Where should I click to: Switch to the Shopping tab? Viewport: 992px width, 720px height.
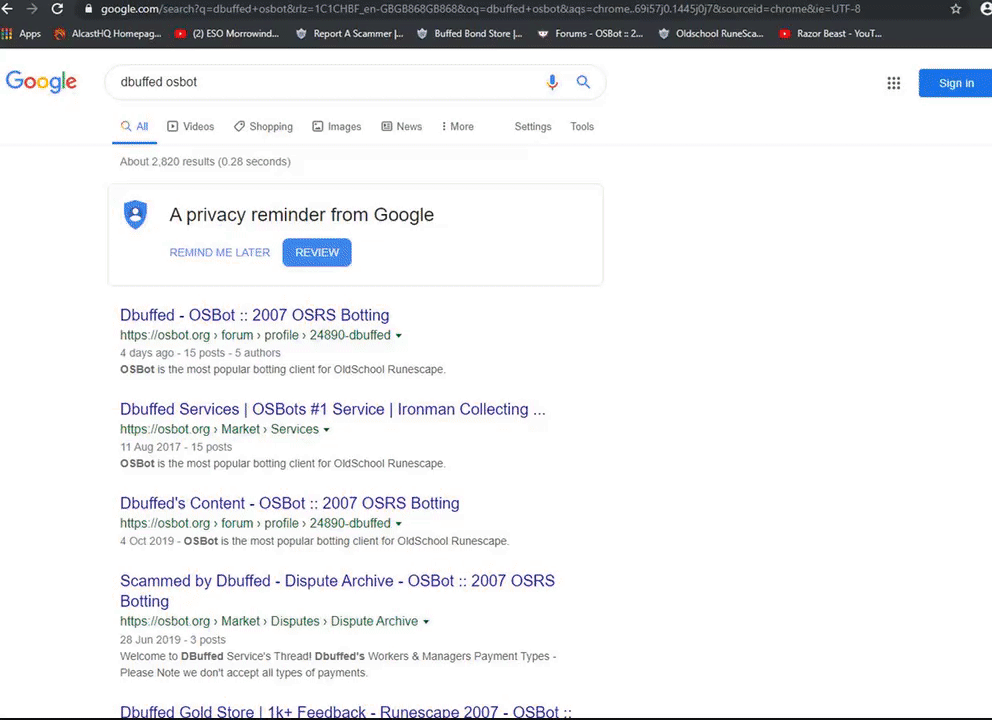pyautogui.click(x=263, y=127)
